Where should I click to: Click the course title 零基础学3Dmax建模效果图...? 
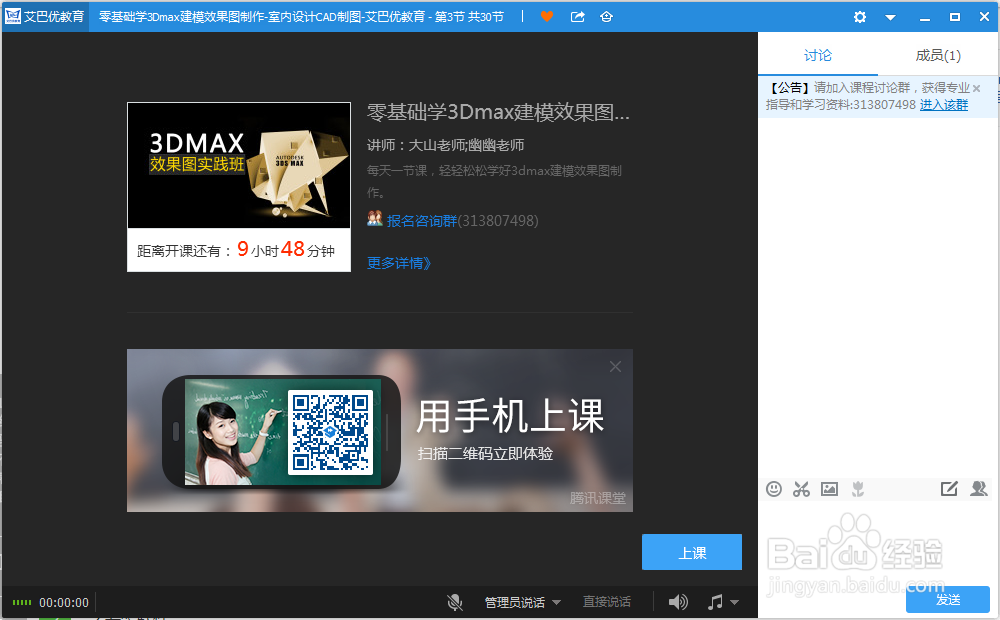pyautogui.click(x=498, y=112)
